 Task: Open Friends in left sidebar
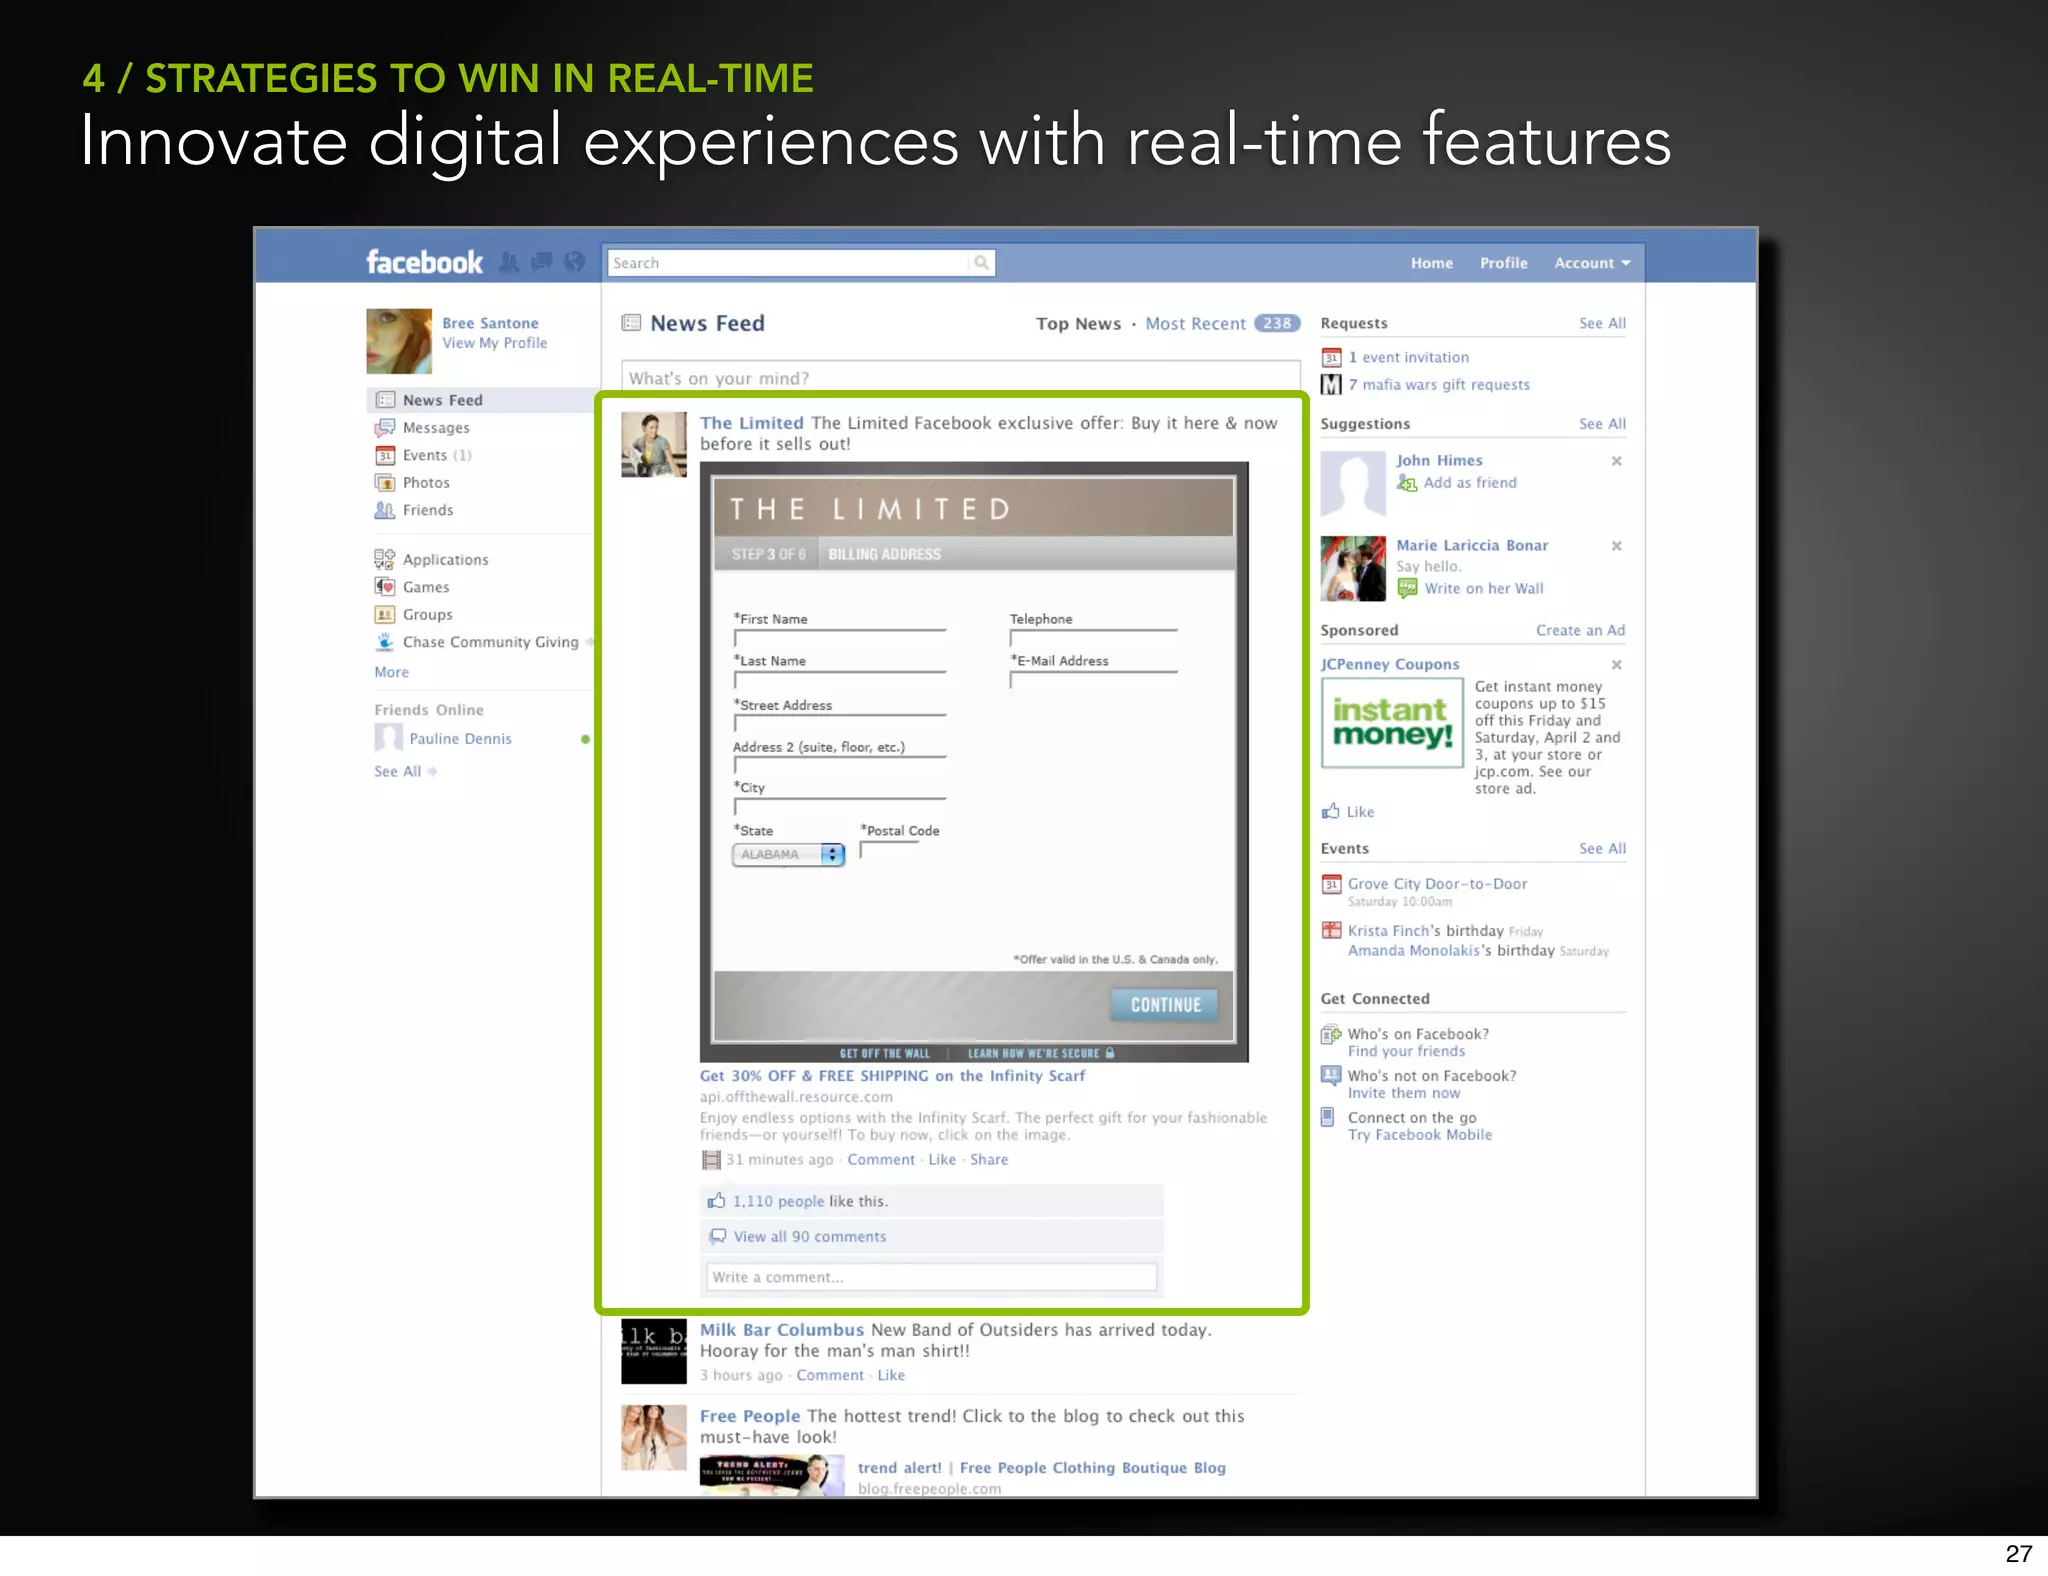click(428, 510)
